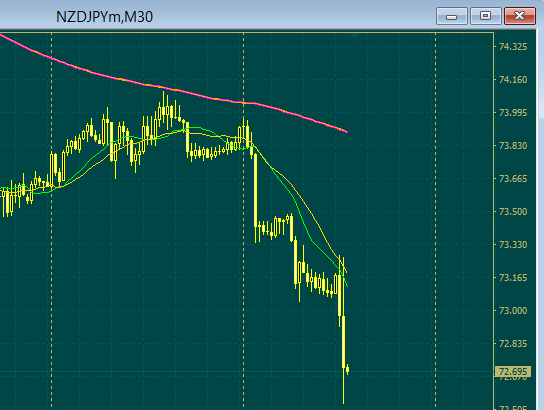Click the 74.325 price scale label
The image size is (544, 410).
(x=513, y=47)
